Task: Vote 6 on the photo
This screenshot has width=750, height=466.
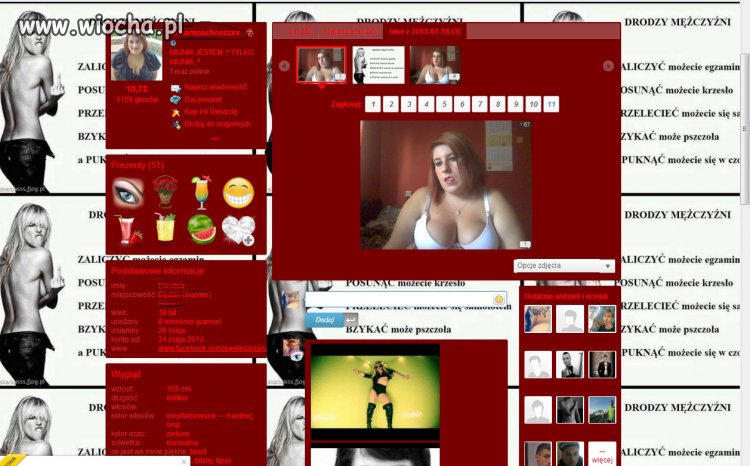Action: 462,104
